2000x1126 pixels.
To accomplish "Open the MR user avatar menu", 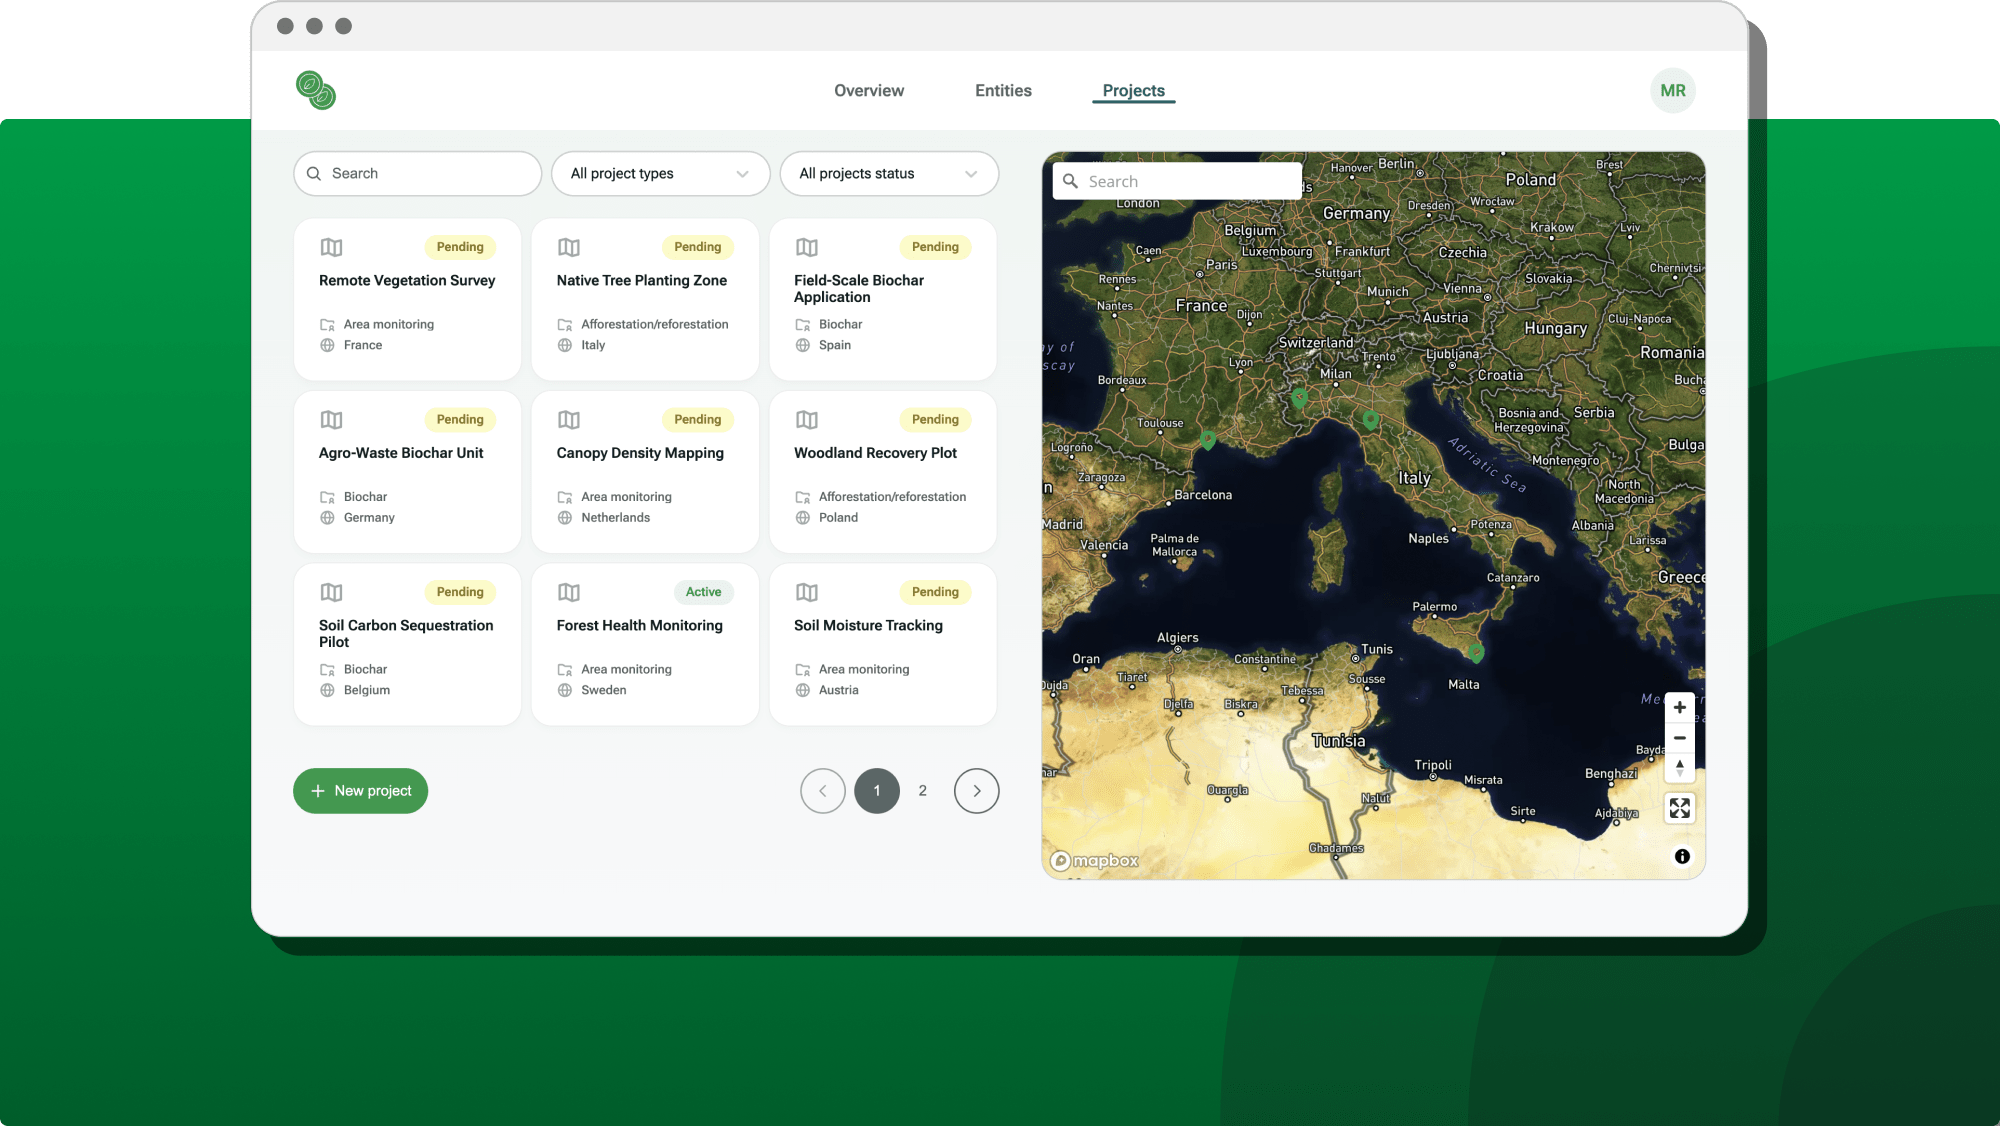I will click(1673, 90).
